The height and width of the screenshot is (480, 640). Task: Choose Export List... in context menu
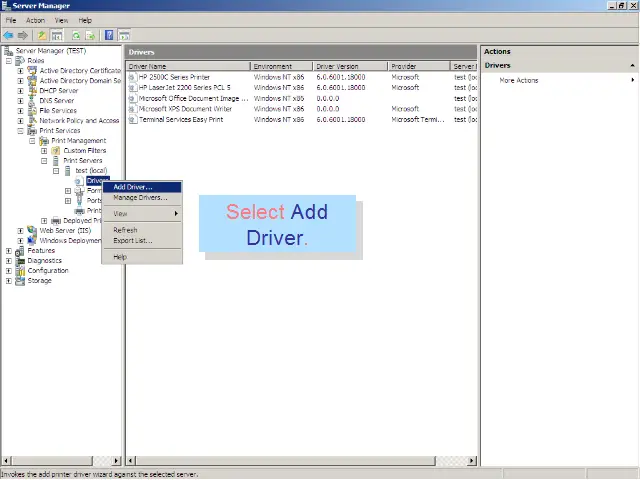tap(142, 241)
